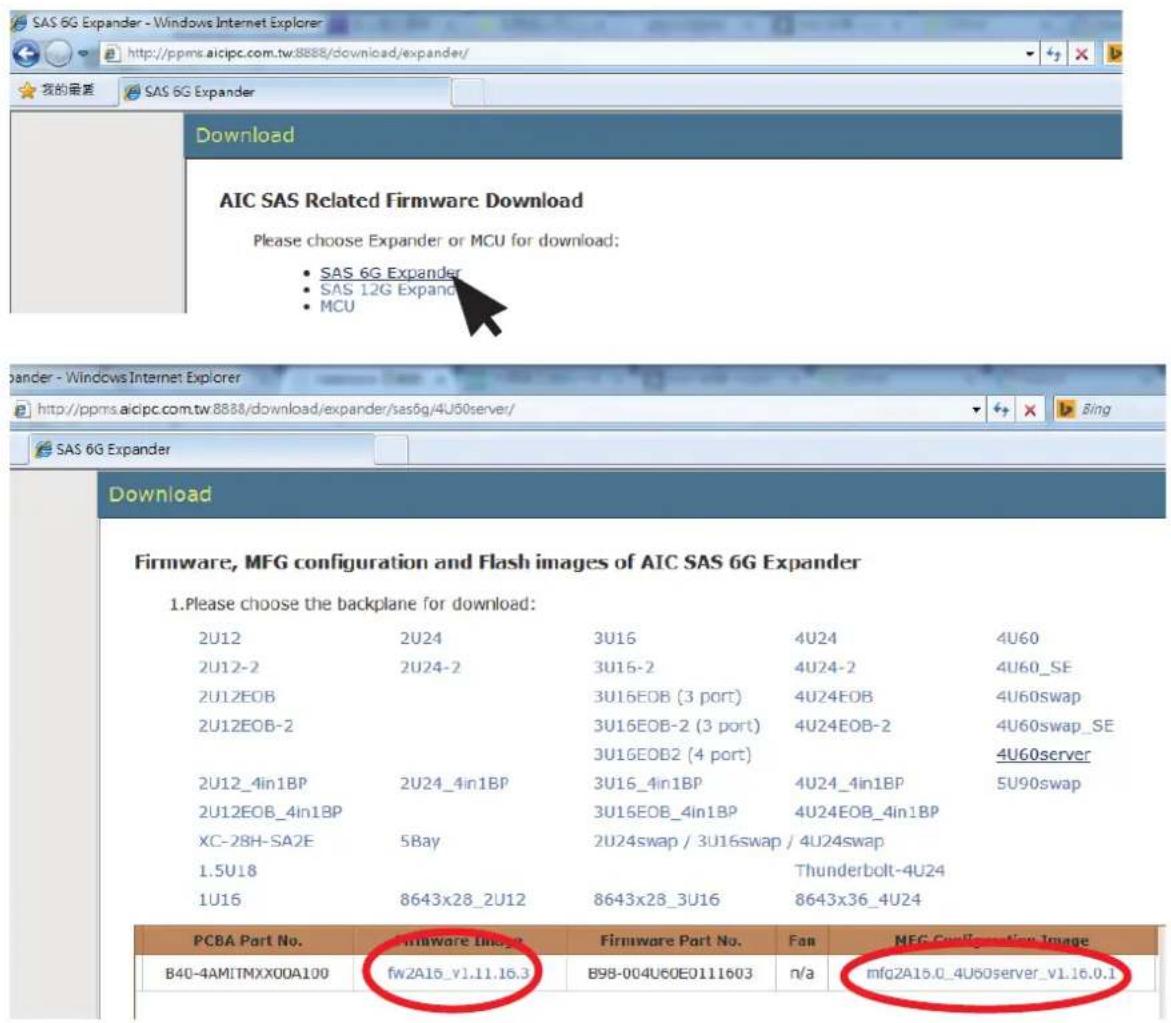Open the 1U16 backplane link

[220, 900]
